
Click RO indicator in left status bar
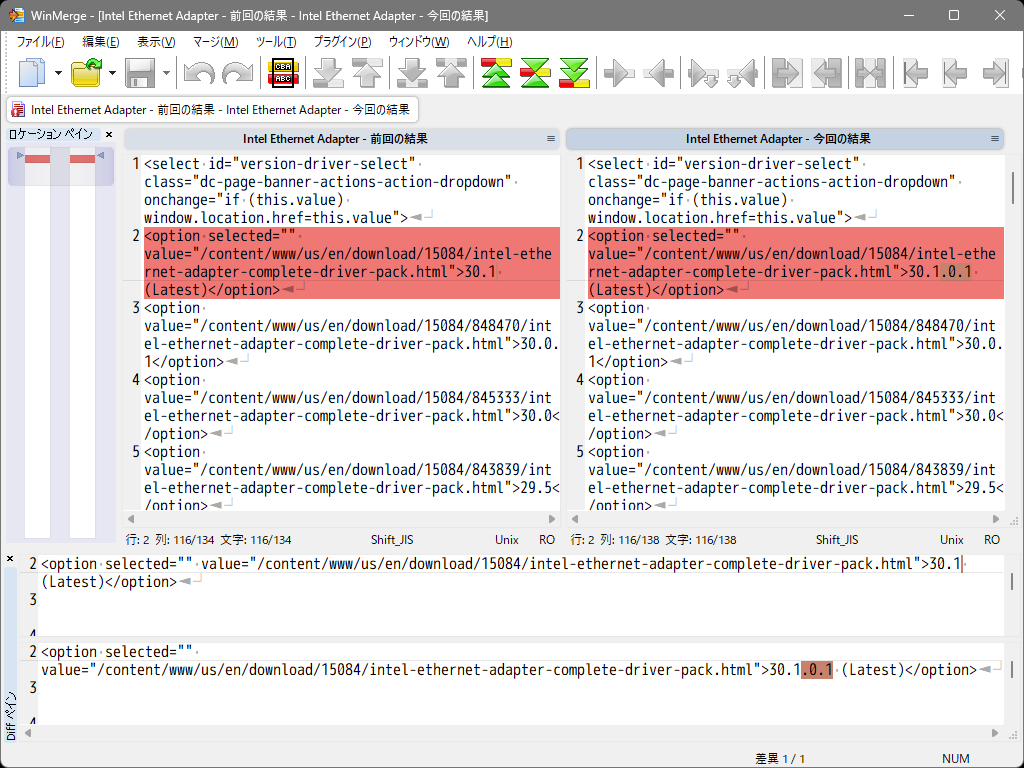tap(547, 540)
